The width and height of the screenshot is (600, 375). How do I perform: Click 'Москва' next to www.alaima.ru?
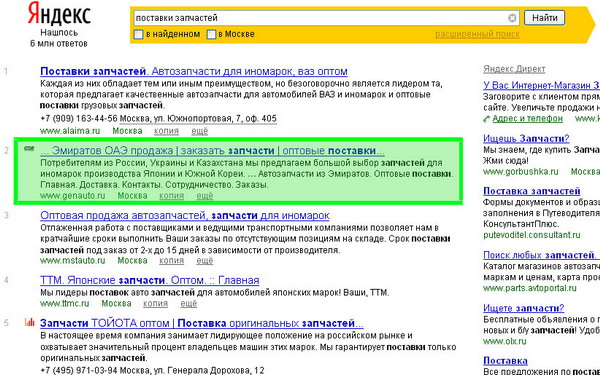(127, 131)
